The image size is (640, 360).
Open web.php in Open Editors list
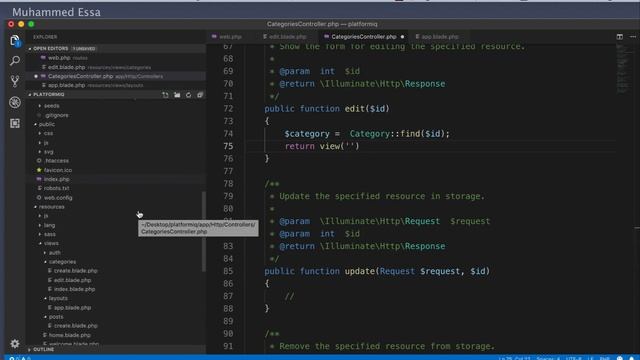[x=116, y=58]
